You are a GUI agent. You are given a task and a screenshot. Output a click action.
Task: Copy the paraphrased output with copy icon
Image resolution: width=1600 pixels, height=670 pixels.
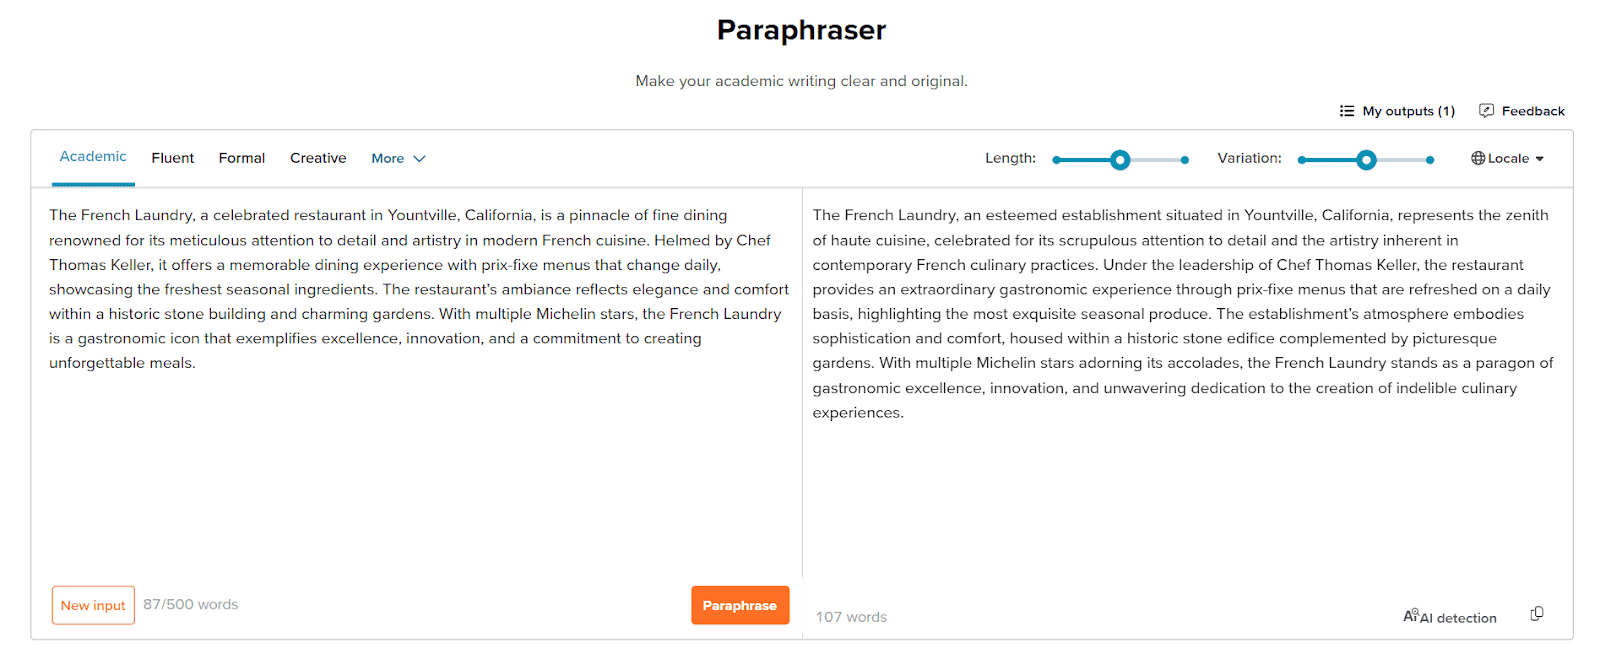tap(1537, 614)
